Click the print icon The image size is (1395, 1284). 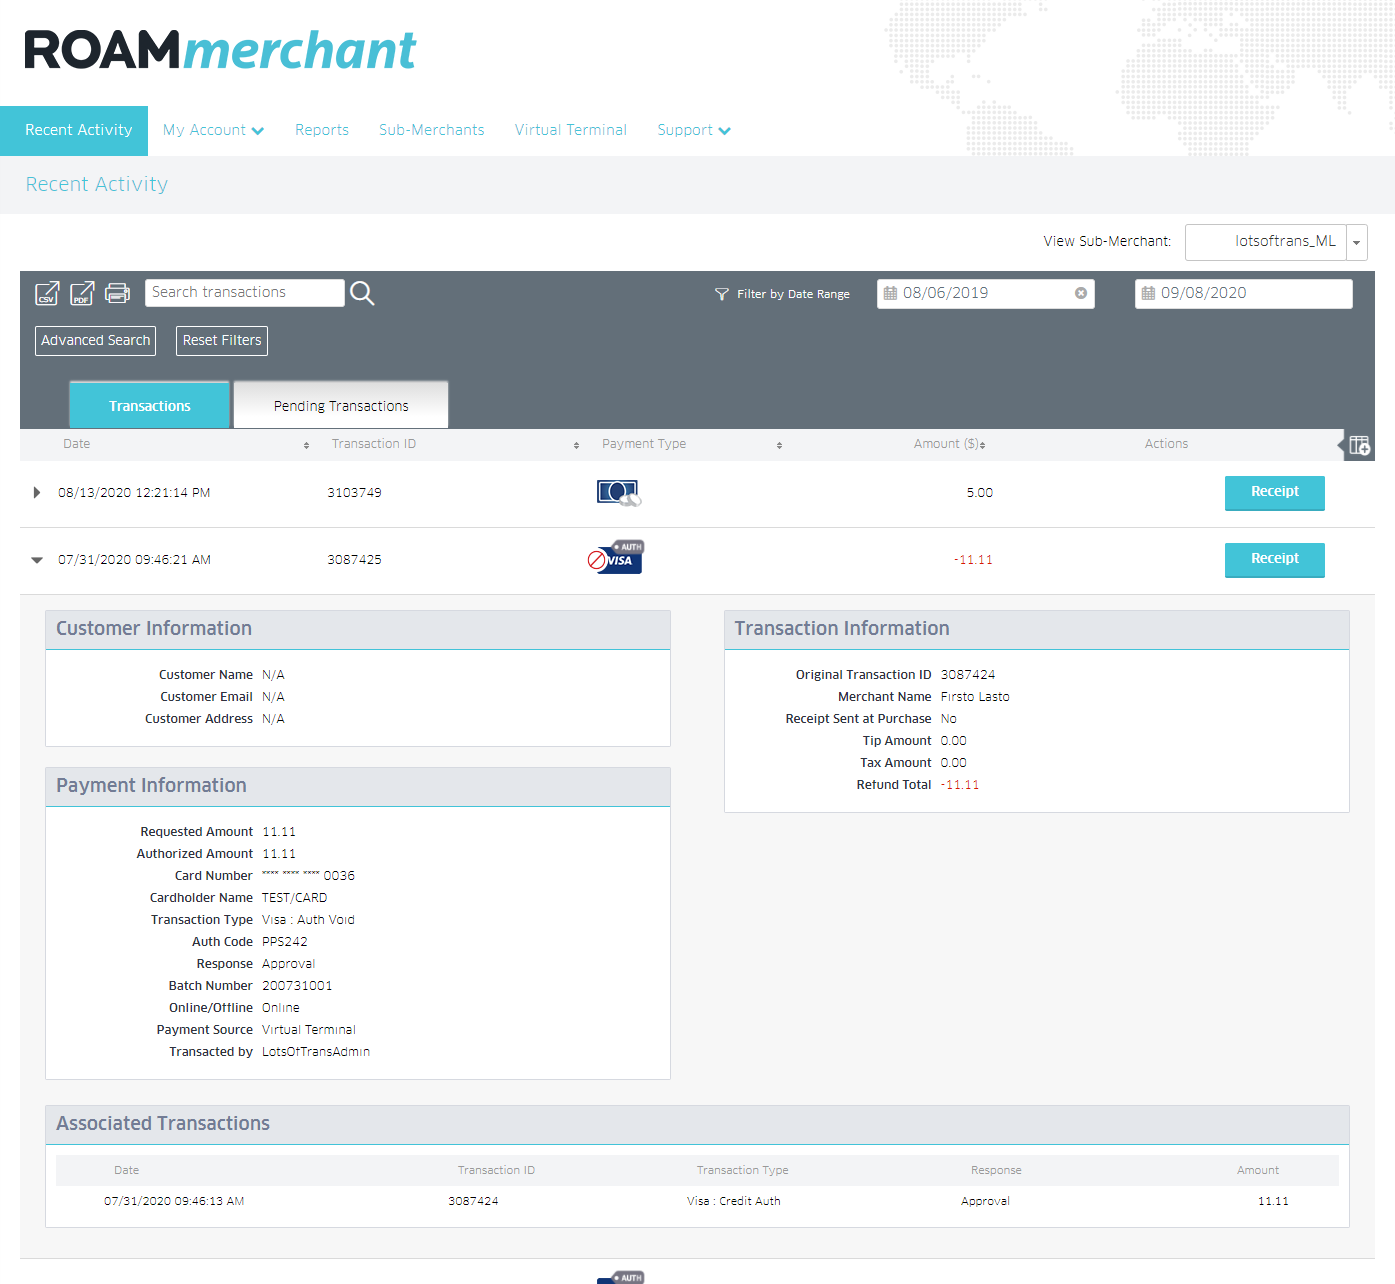117,293
